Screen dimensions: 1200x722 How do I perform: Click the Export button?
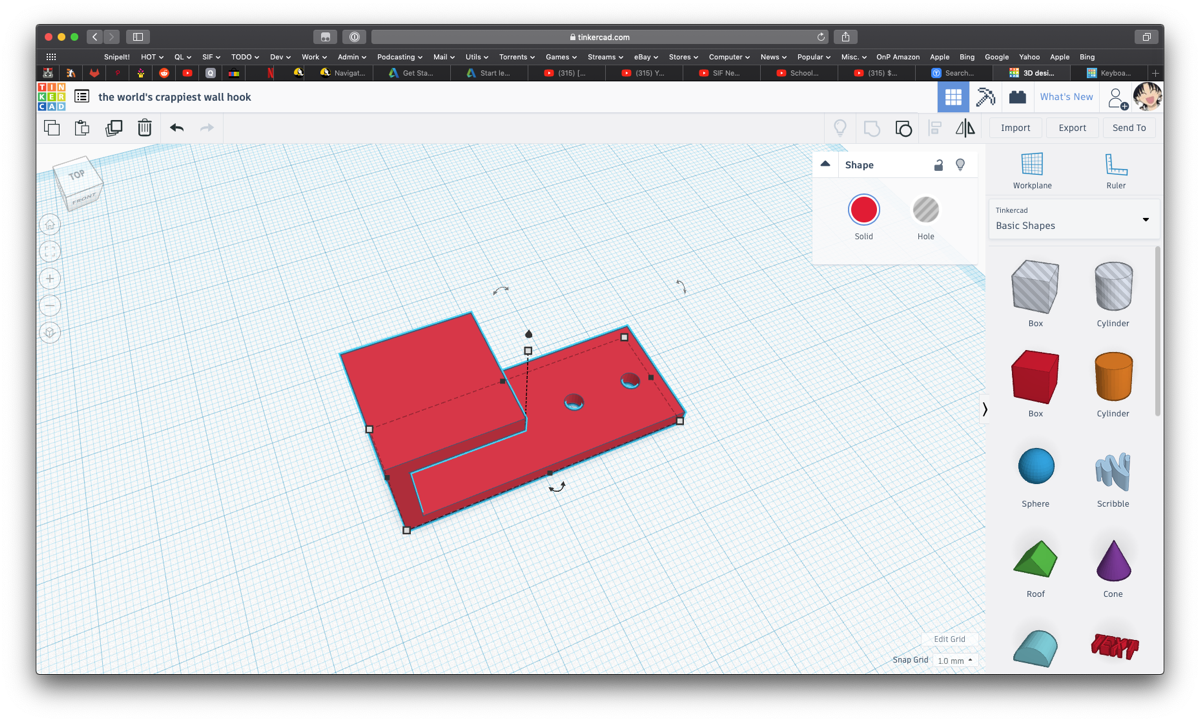[1072, 128]
